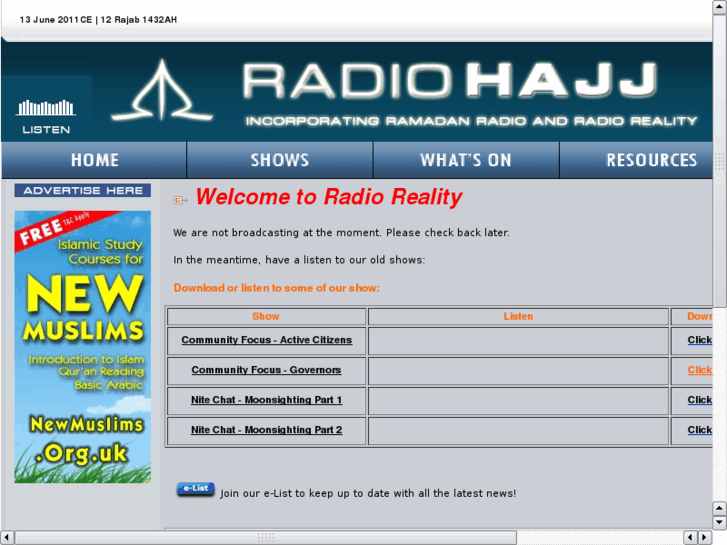The width and height of the screenshot is (727, 545).
Task: Open Nite Chat - Moonsighting Part 2
Action: pyautogui.click(x=267, y=430)
